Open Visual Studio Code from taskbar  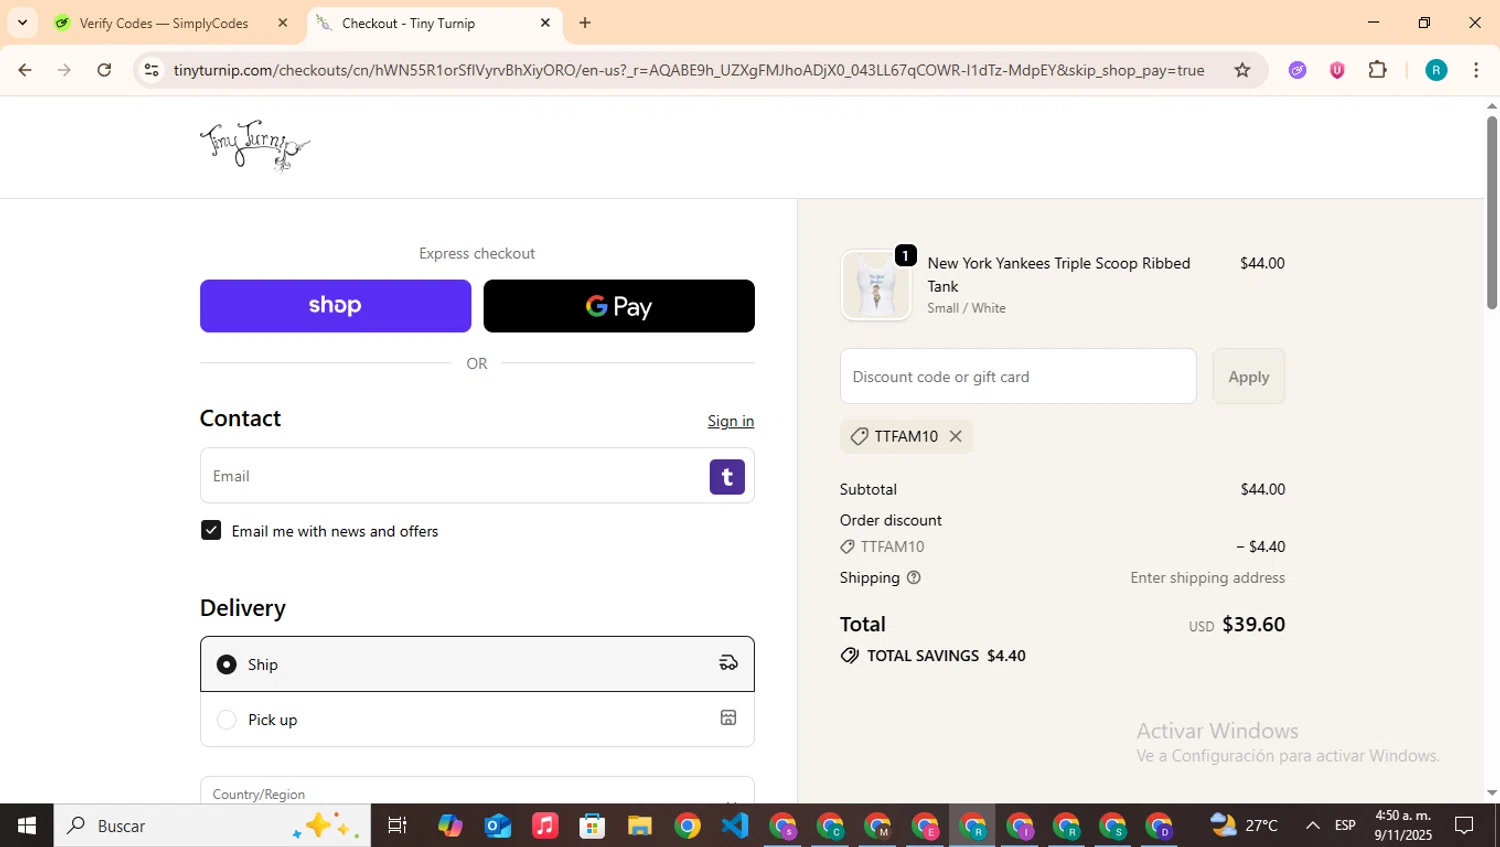tap(735, 826)
